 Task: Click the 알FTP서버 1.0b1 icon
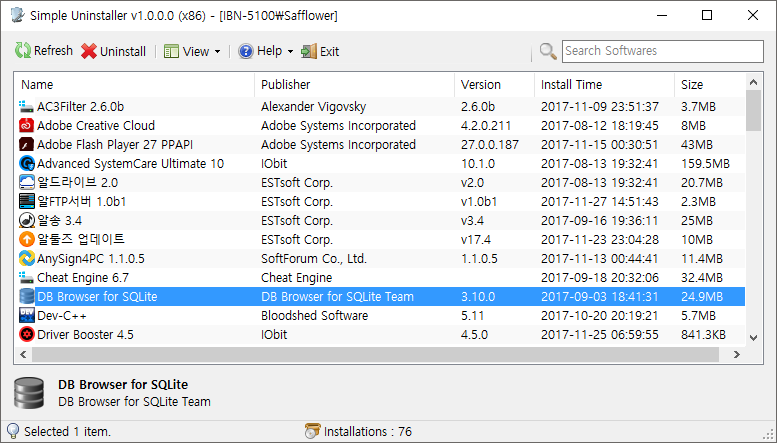[x=26, y=202]
